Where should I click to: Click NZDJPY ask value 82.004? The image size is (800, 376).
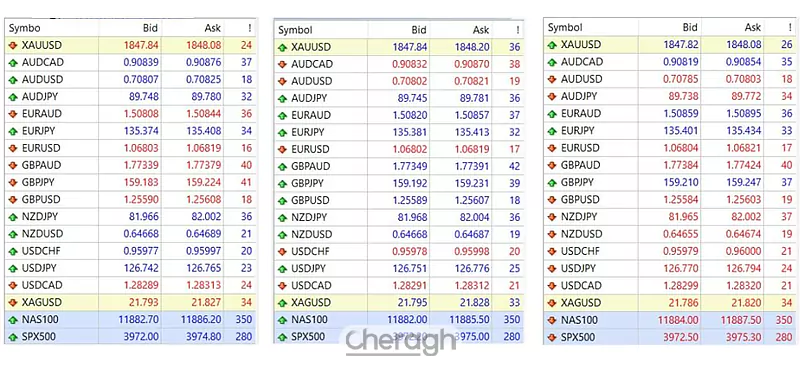coord(475,218)
